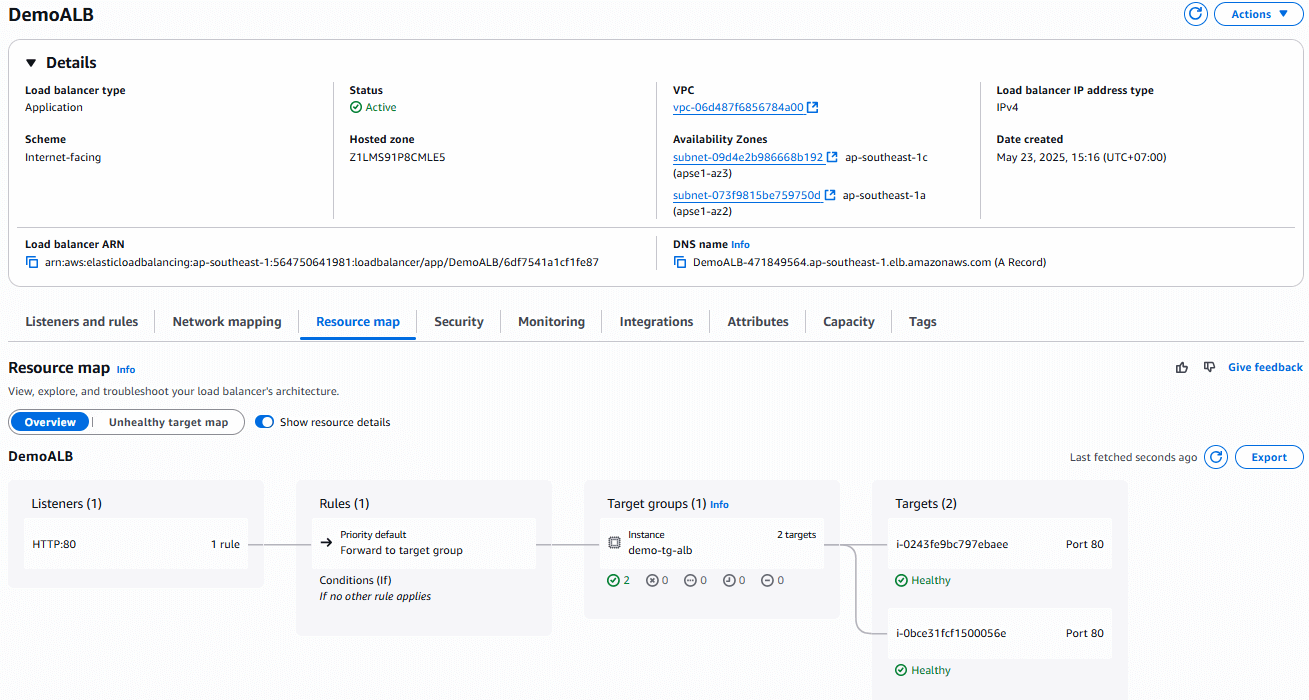Click the demo-tg-alb instance chip icon
The image size is (1309, 700).
pyautogui.click(x=614, y=543)
